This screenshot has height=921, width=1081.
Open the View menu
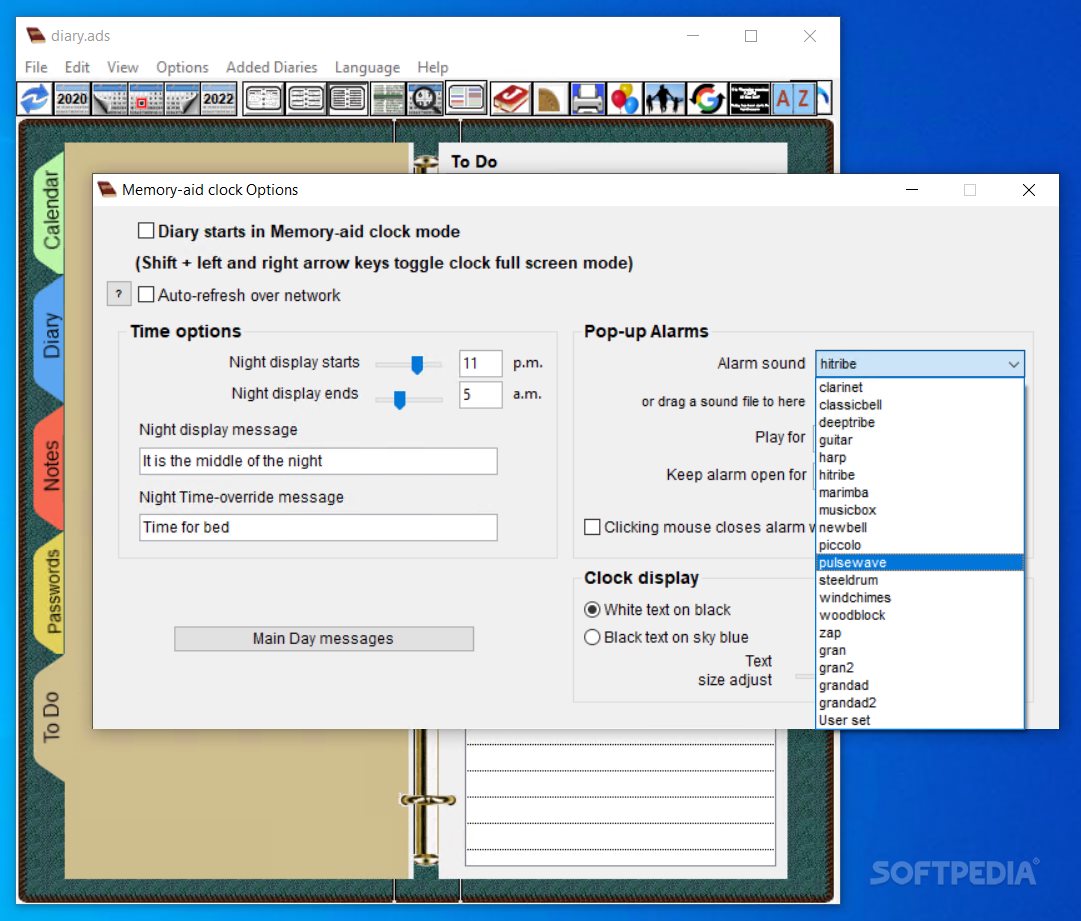point(123,67)
